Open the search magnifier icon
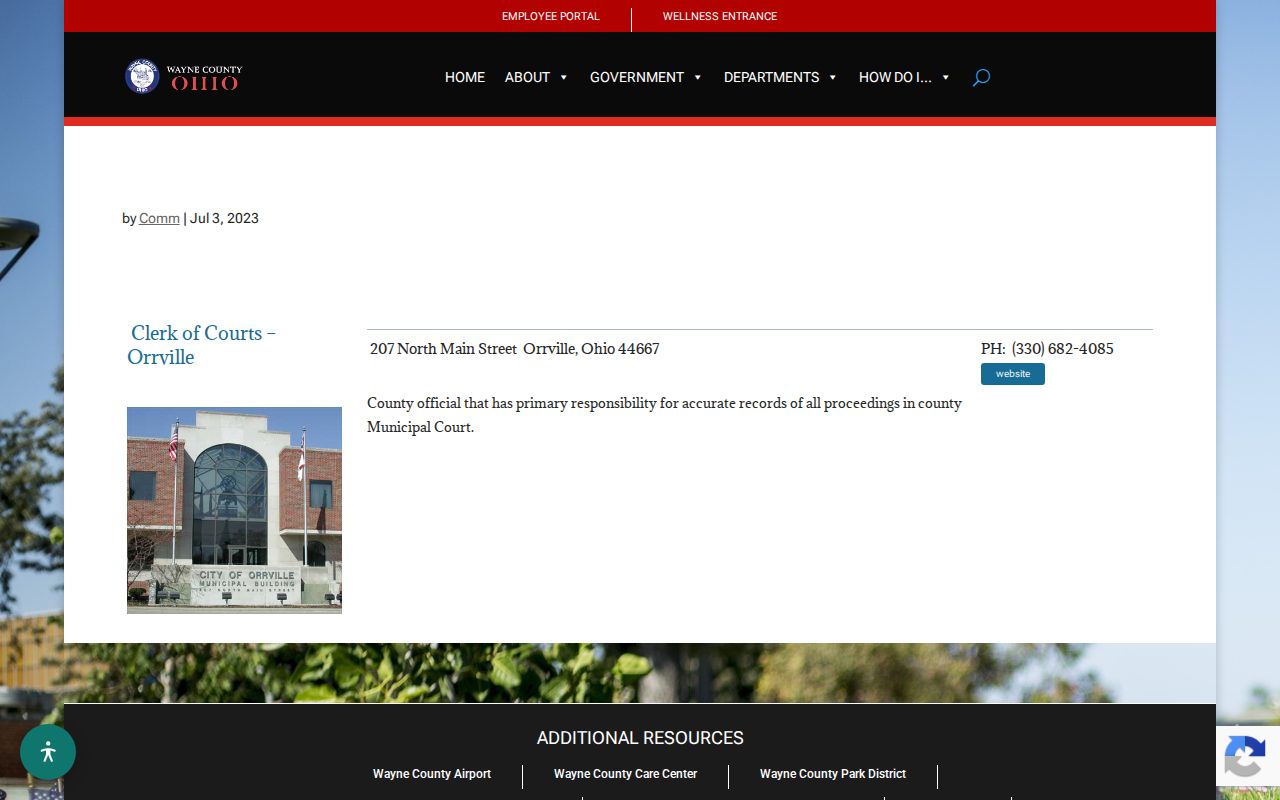 [x=981, y=77]
